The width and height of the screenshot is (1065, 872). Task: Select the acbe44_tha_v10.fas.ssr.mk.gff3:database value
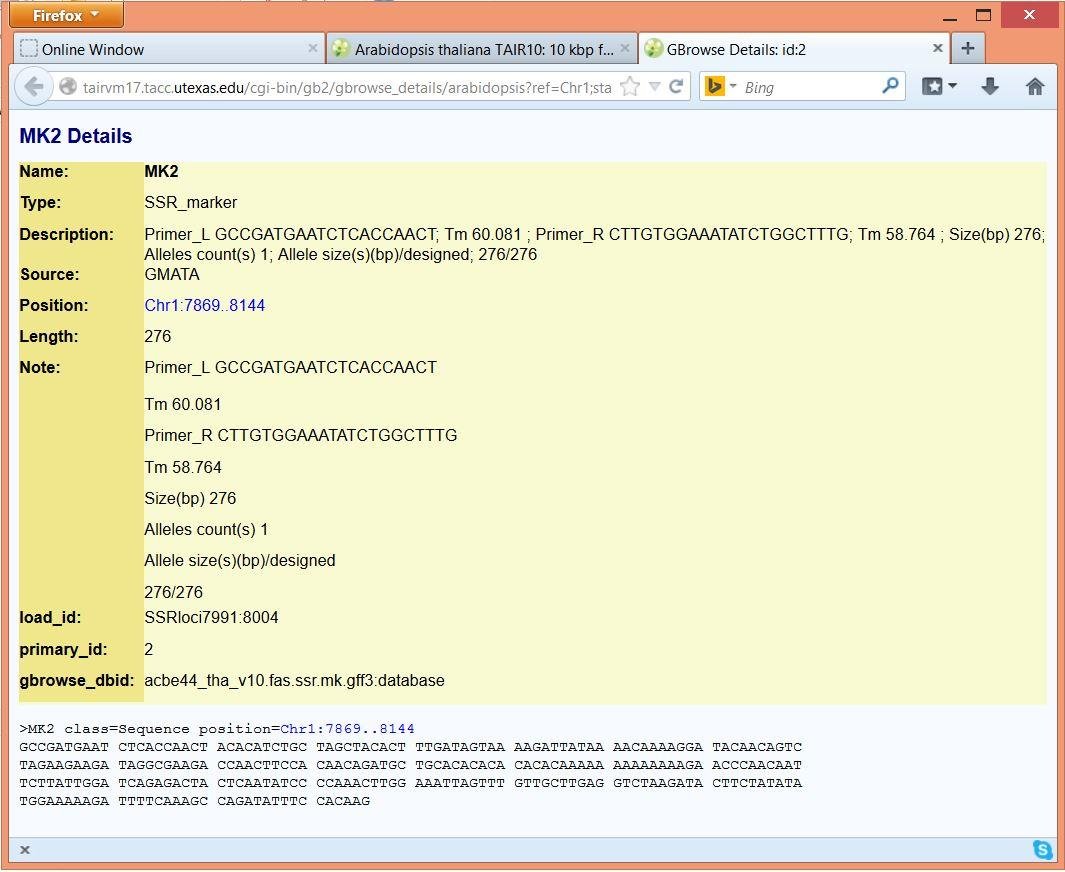point(294,680)
